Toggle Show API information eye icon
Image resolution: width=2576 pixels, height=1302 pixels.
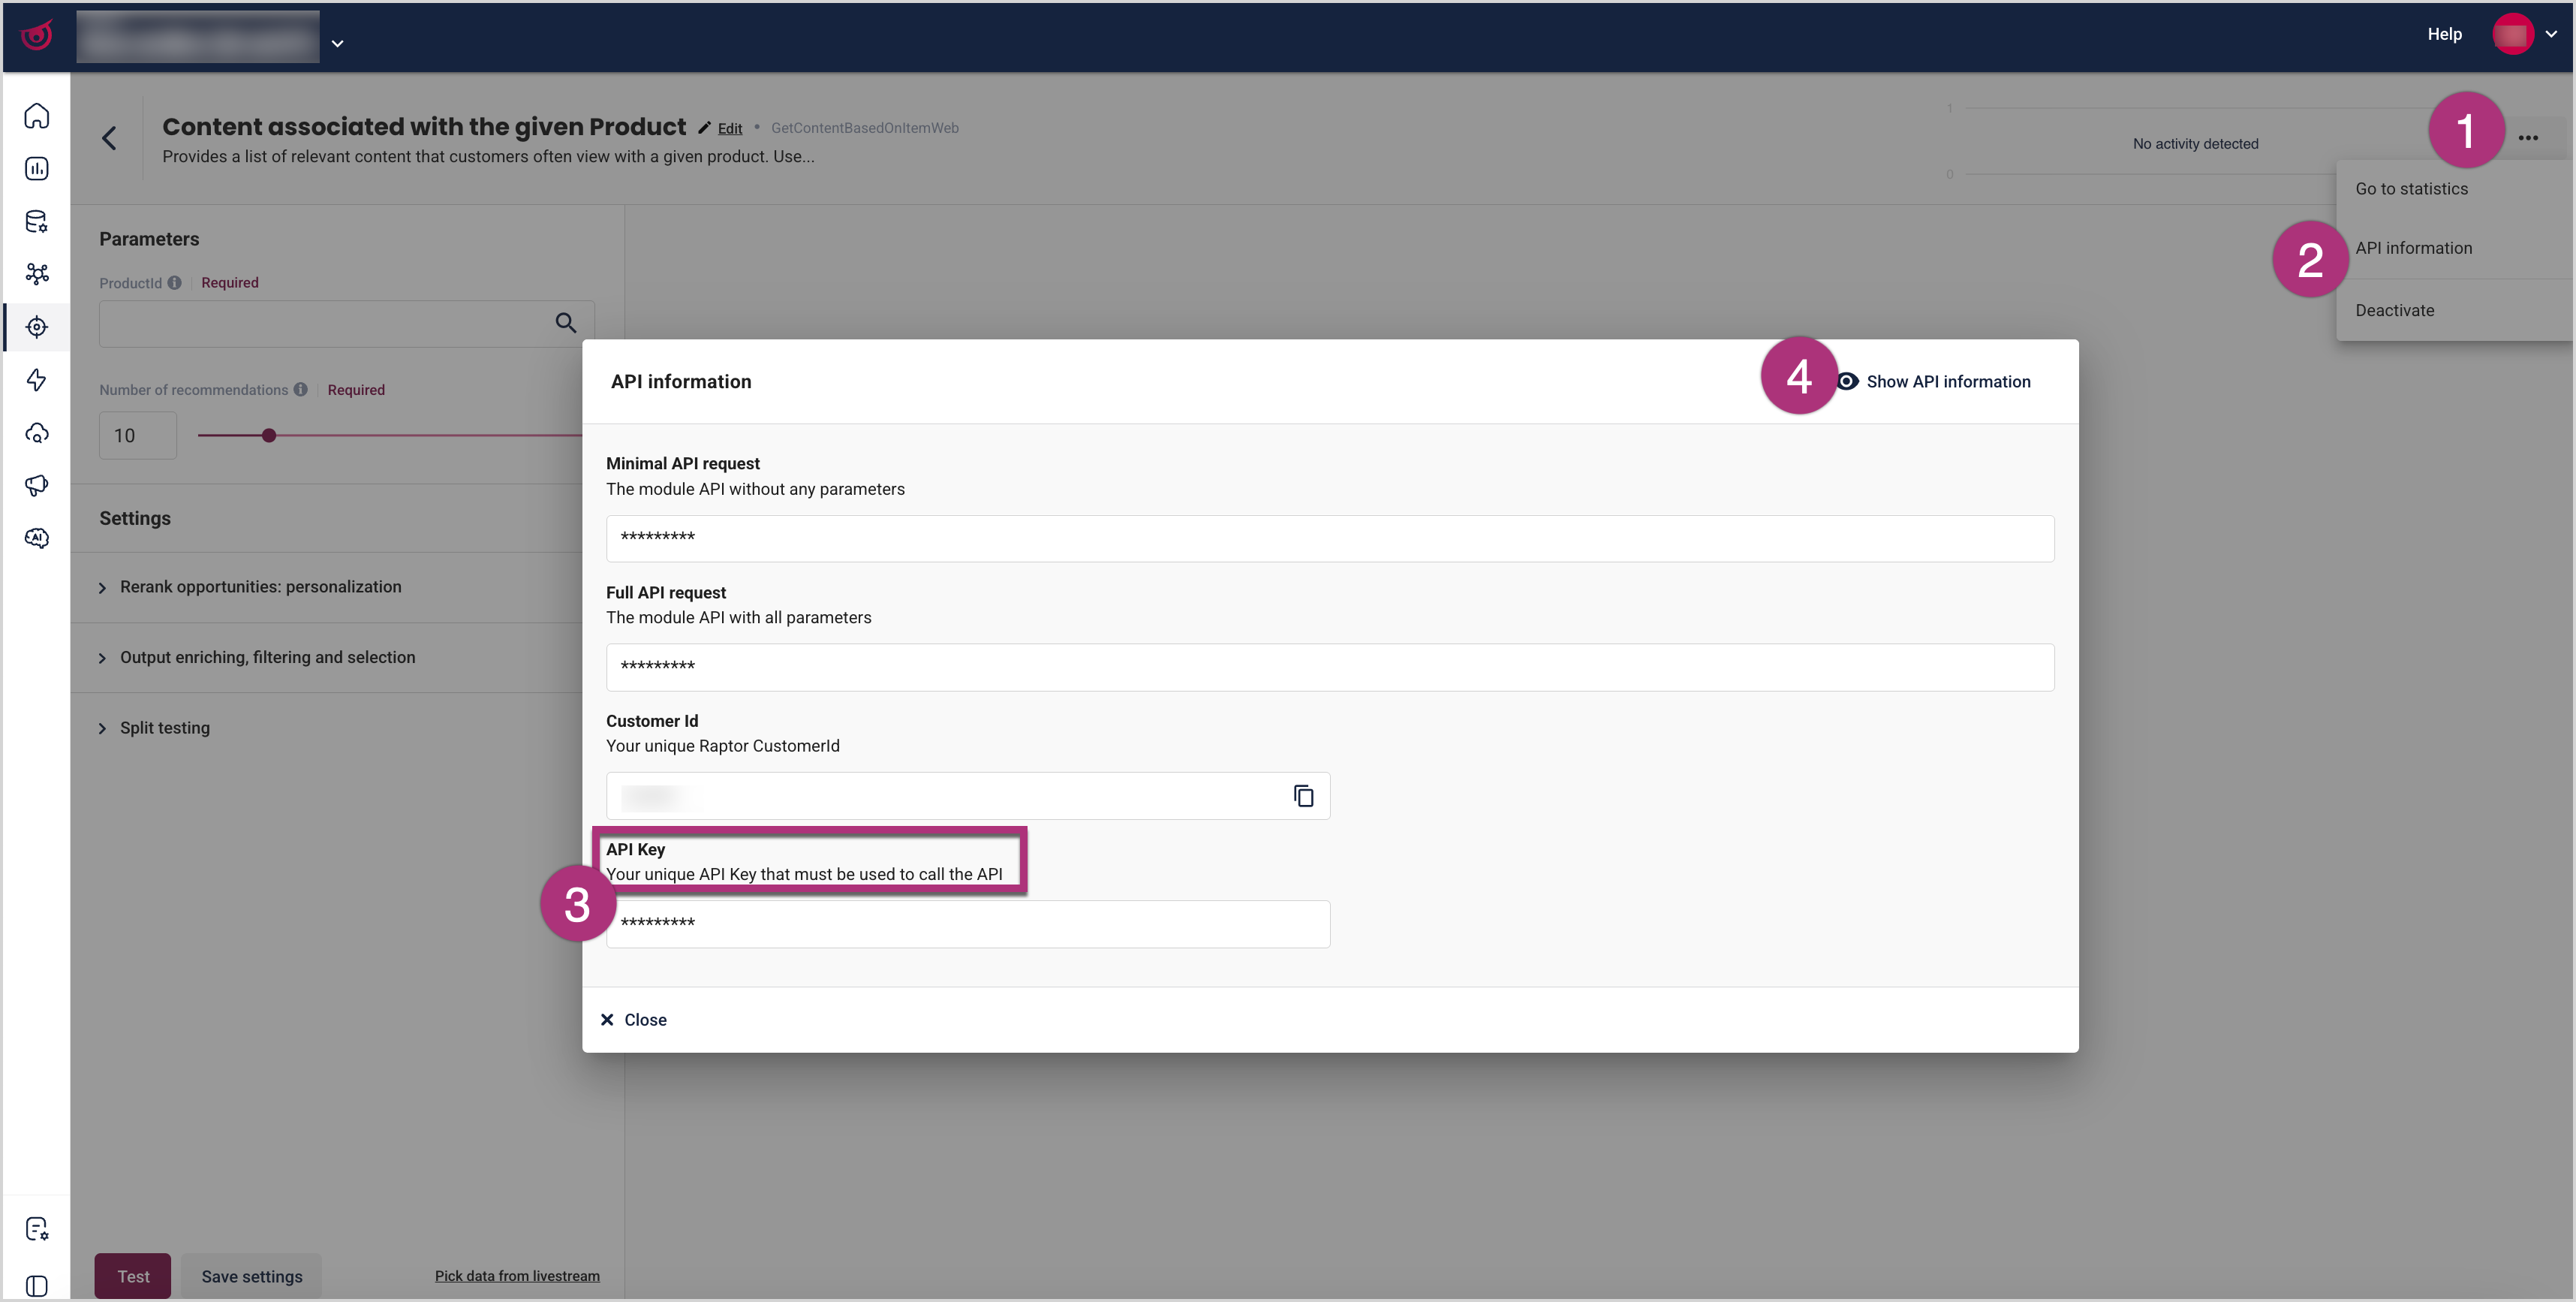click(x=1848, y=382)
